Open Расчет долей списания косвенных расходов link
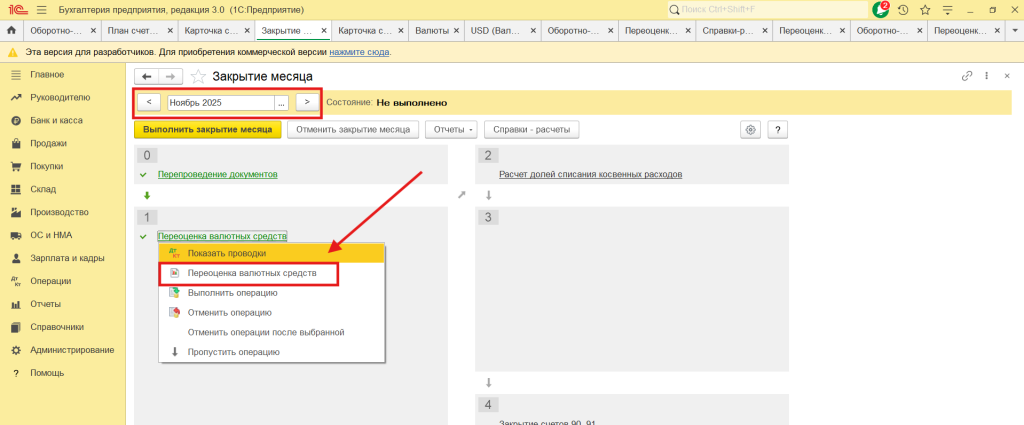 [590, 175]
